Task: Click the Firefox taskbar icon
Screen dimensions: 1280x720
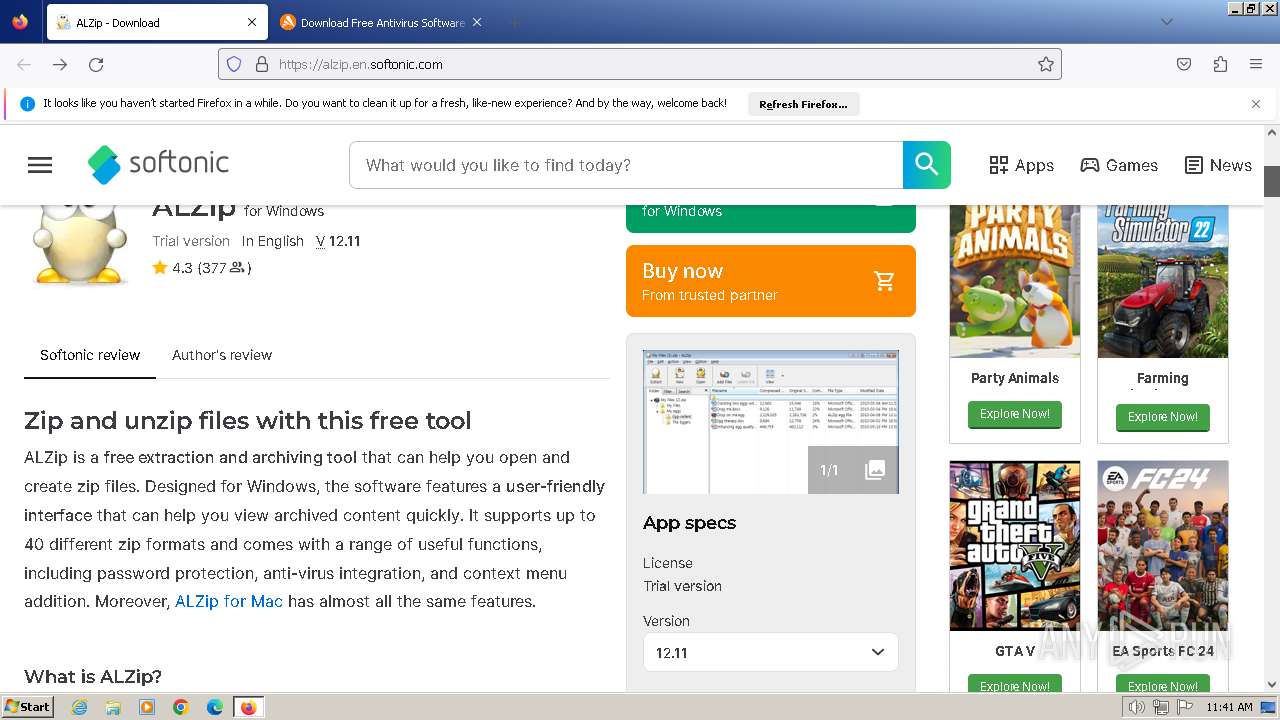Action: [249, 707]
